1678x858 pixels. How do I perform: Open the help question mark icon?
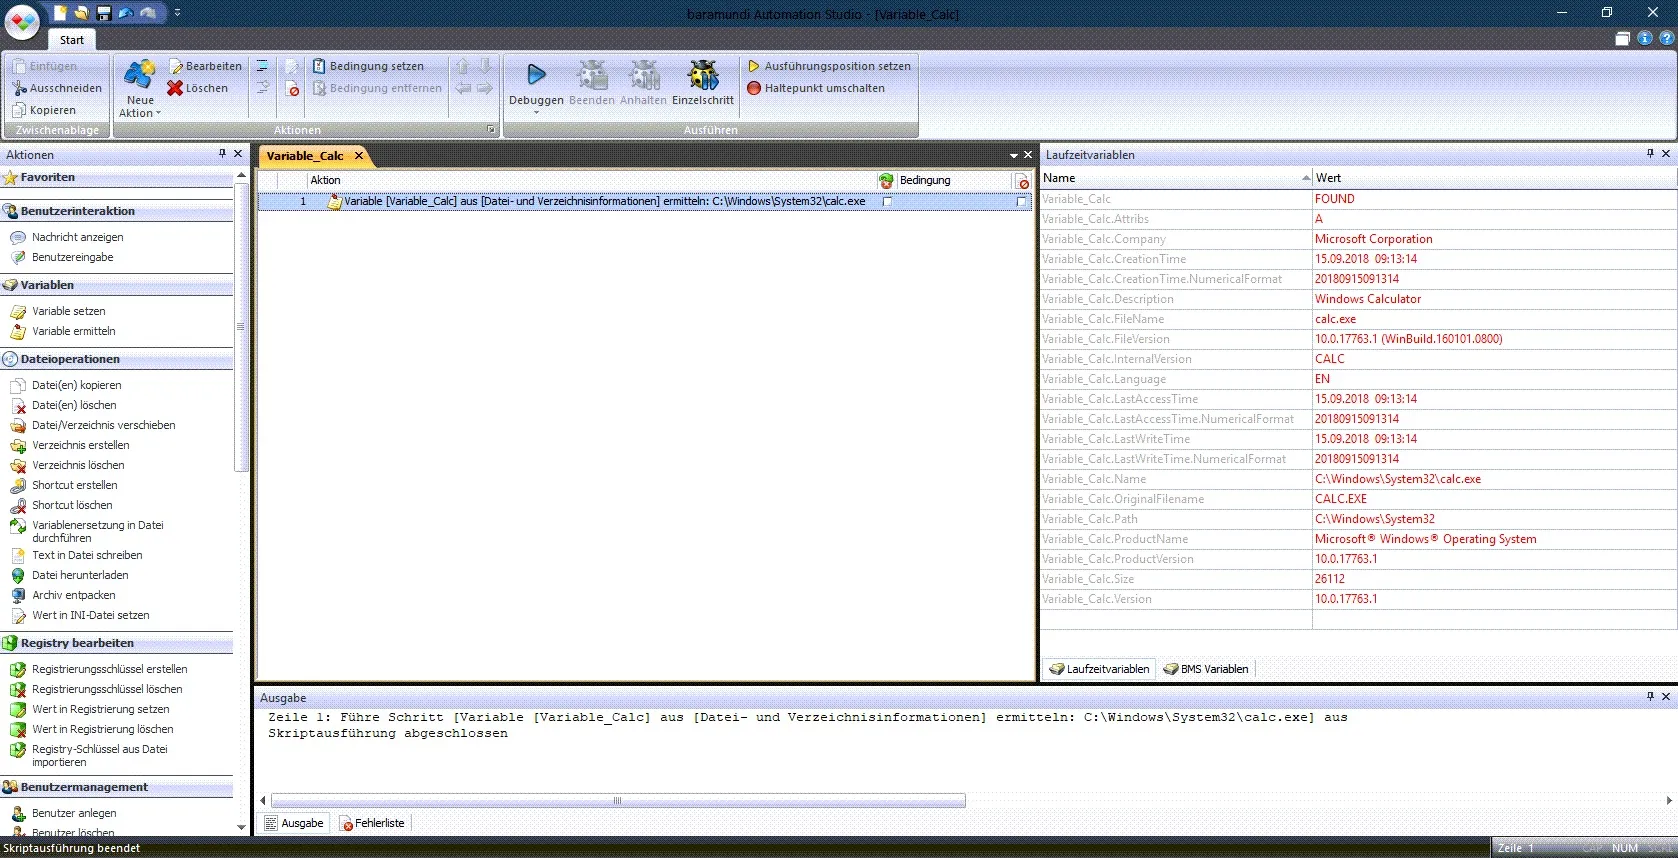coord(1666,38)
